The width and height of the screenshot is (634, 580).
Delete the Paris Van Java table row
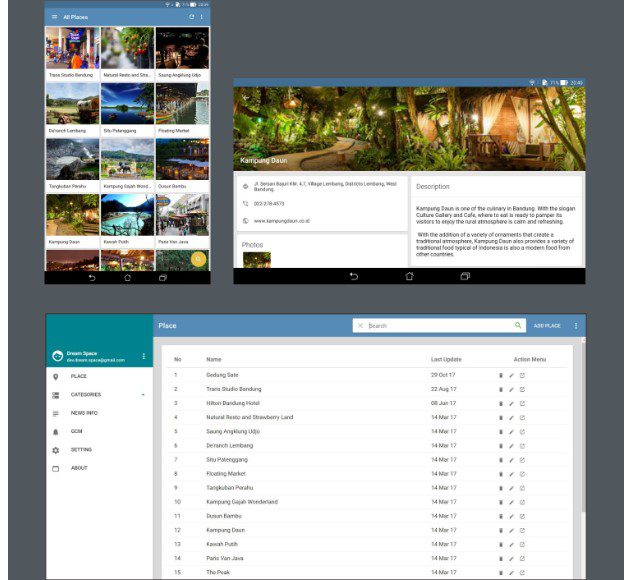pyautogui.click(x=501, y=559)
